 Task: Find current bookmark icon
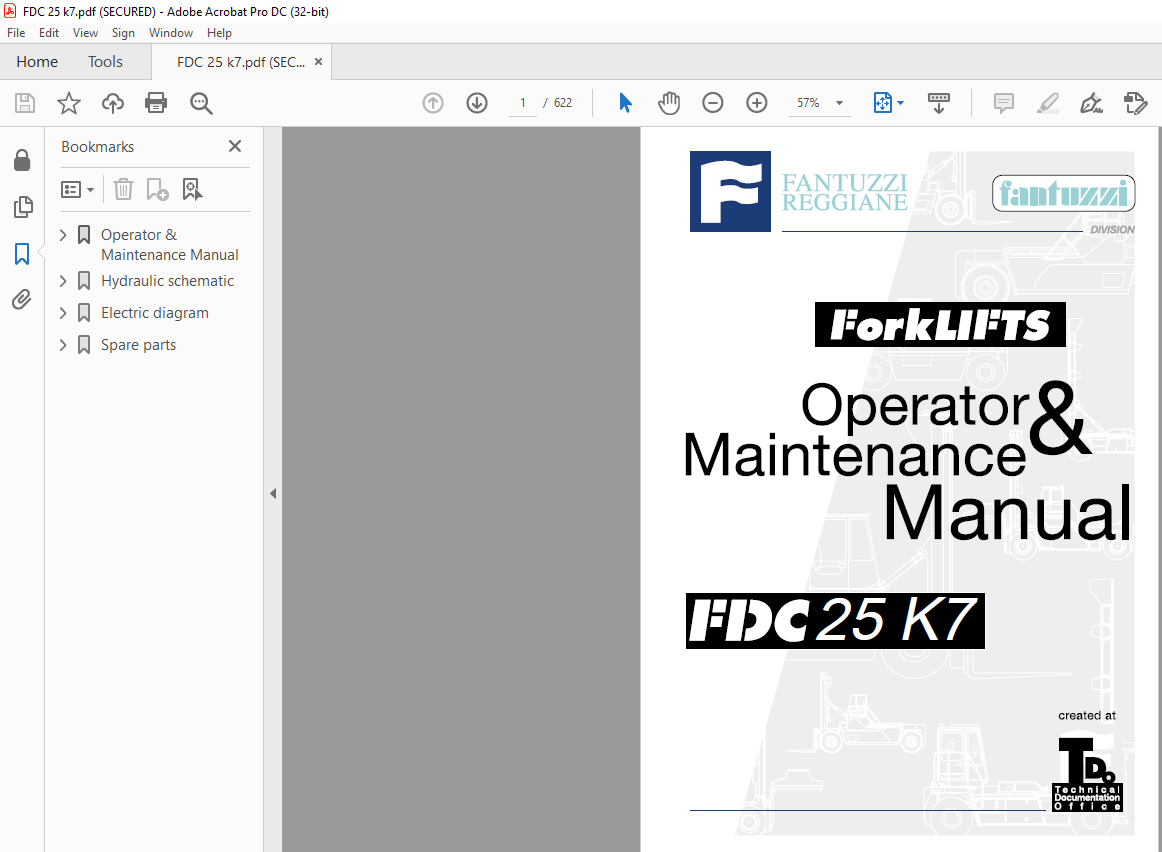(x=192, y=190)
